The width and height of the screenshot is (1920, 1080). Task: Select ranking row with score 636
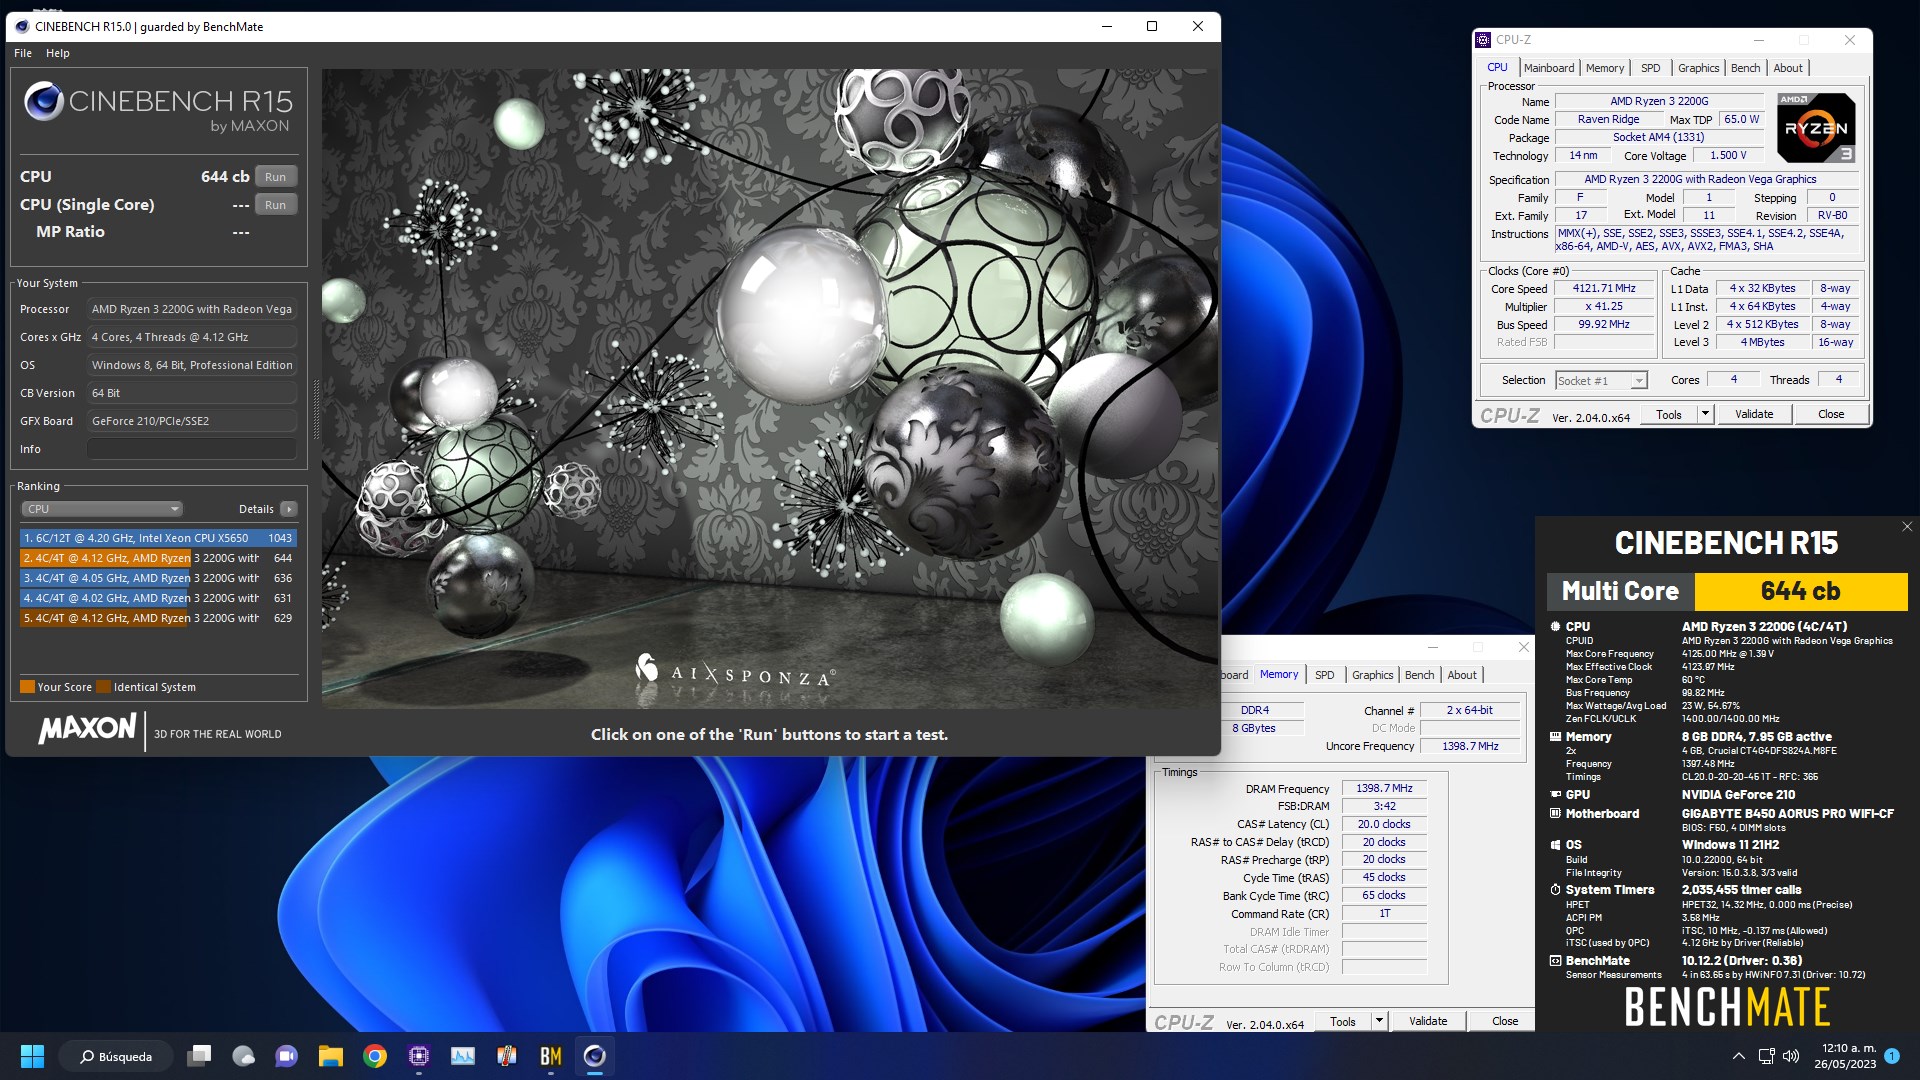tap(158, 578)
